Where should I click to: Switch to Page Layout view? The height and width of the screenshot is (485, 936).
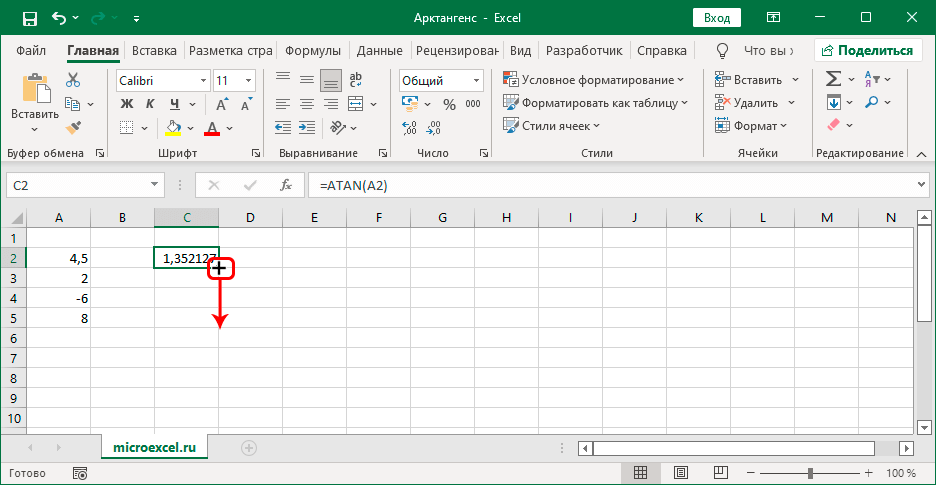click(x=680, y=473)
